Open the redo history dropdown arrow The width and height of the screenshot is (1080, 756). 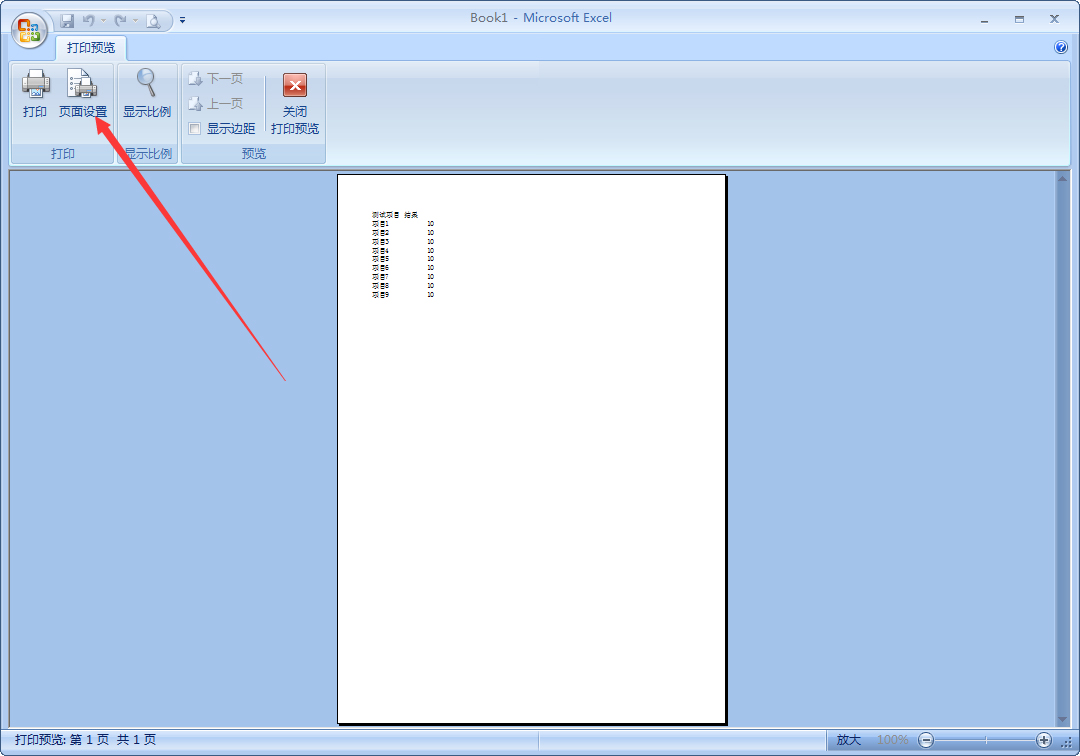tap(135, 20)
